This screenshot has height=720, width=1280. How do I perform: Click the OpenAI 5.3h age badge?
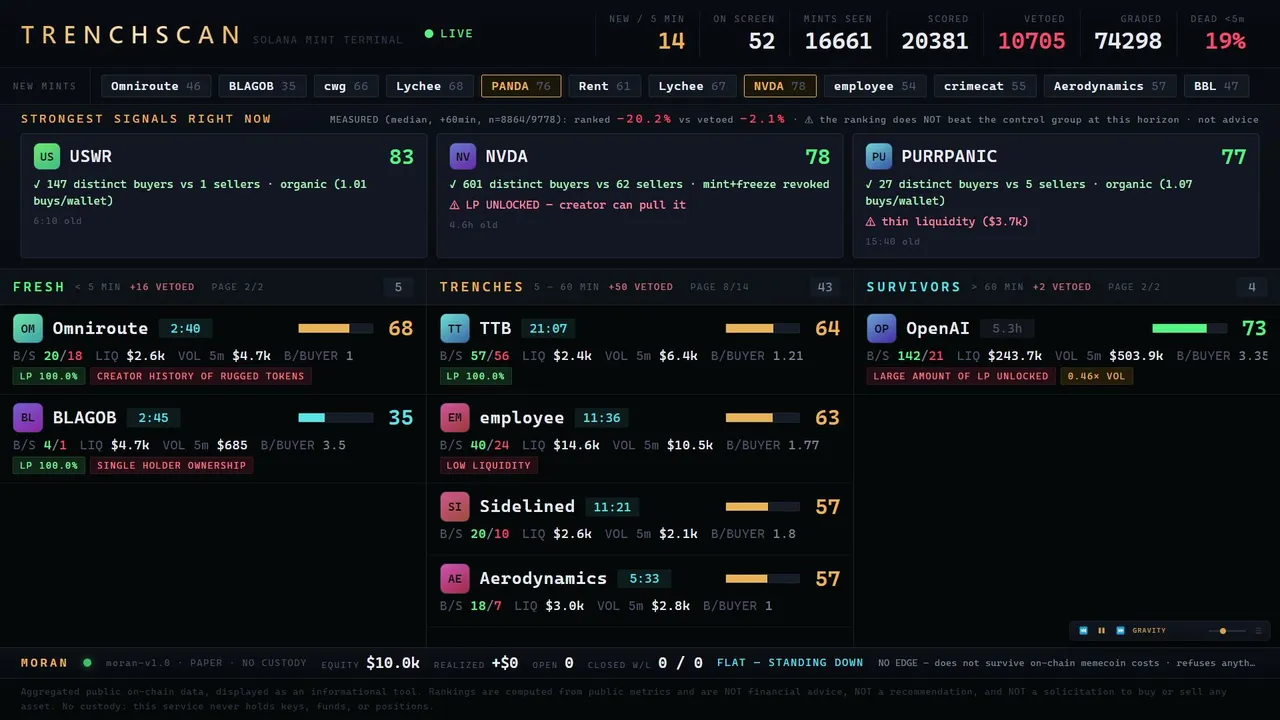coord(1007,328)
